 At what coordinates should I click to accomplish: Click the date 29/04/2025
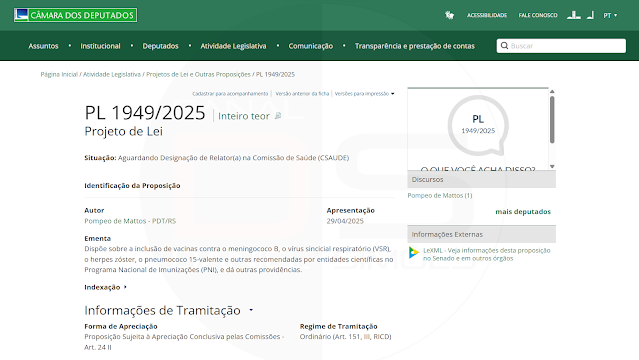tap(345, 221)
